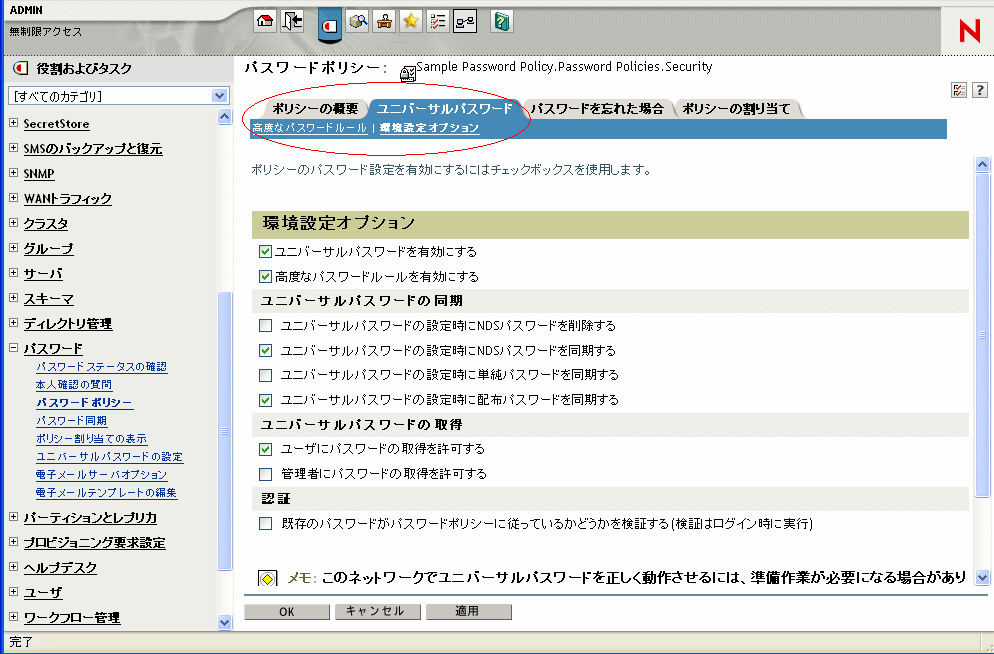Click the Favorites star icon
This screenshot has height=654, width=994.
[411, 21]
